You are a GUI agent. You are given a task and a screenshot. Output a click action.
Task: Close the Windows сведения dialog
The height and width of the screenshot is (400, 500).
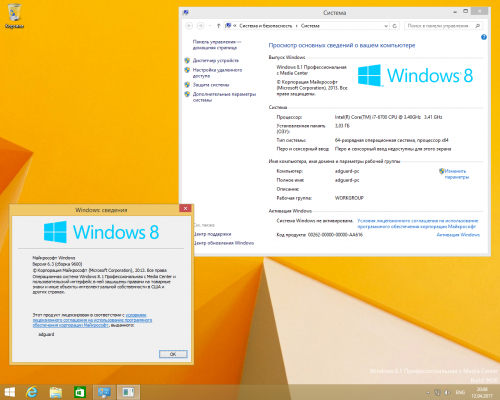click(x=185, y=208)
